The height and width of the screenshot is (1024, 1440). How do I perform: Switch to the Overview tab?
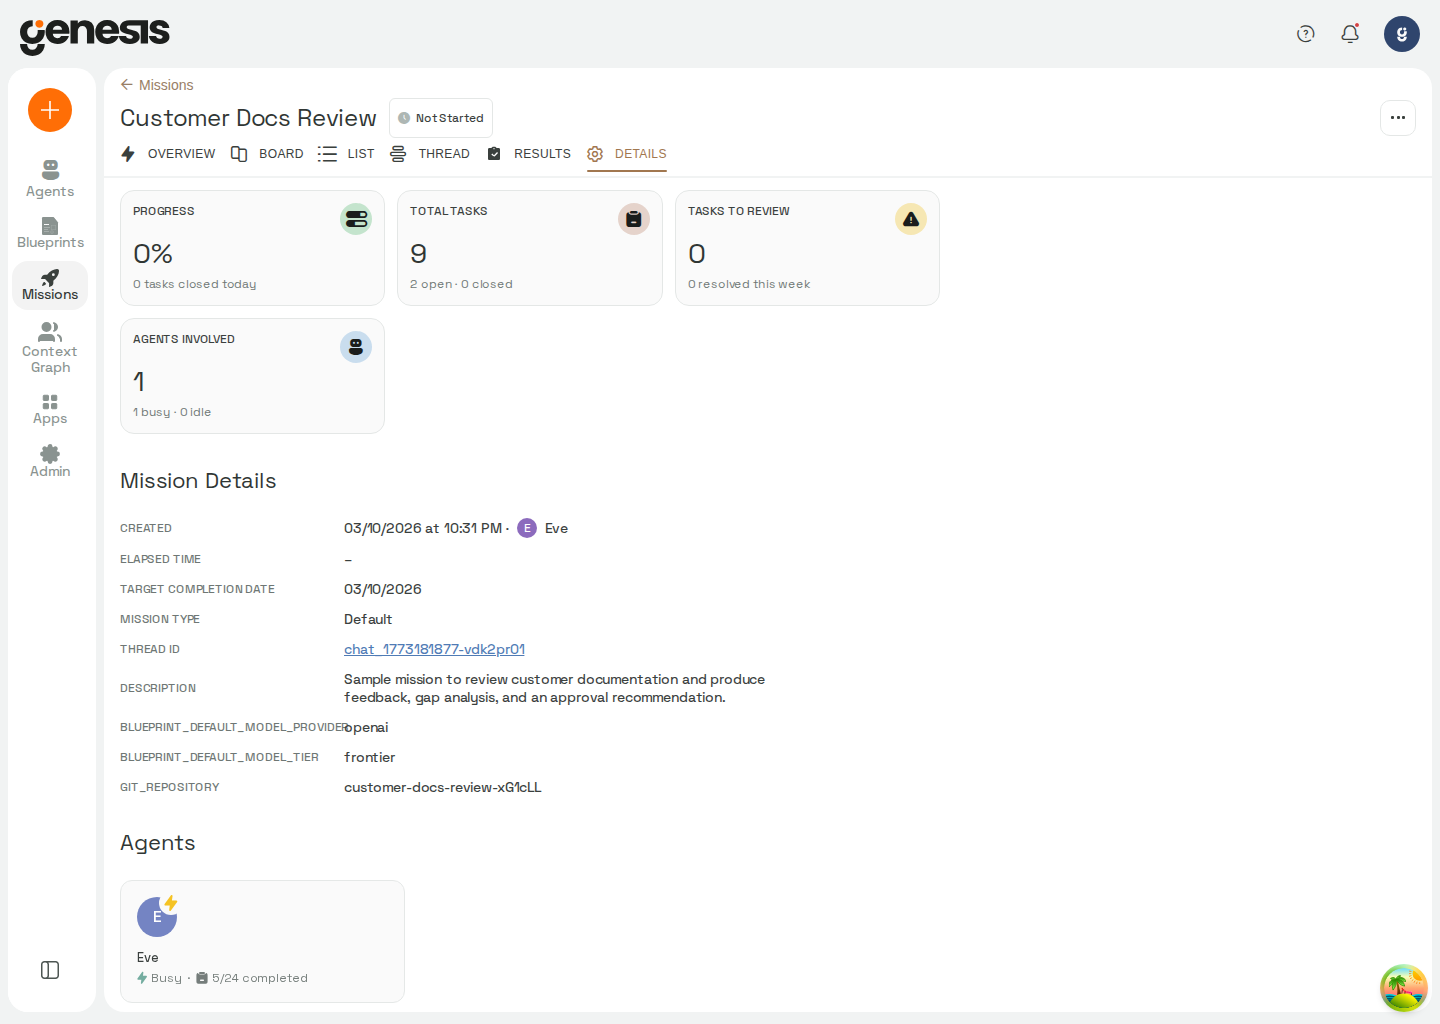click(168, 154)
